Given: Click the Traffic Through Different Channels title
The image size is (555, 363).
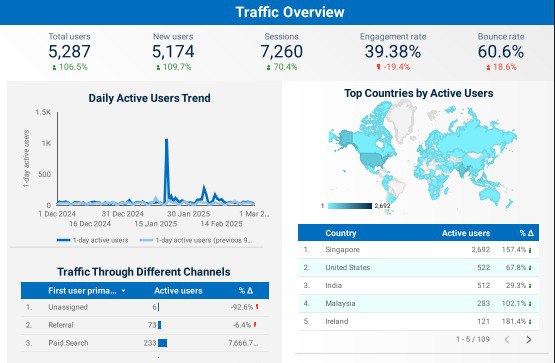Looking at the screenshot, I should pos(144,272).
